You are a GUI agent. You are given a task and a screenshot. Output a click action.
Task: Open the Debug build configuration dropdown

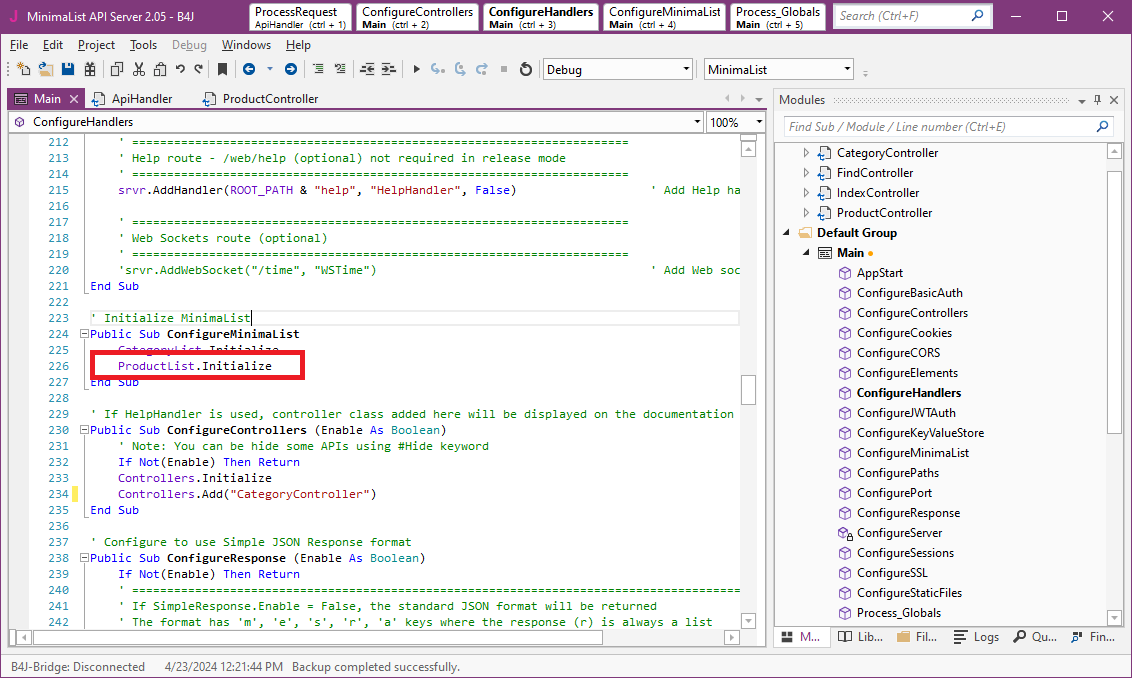coord(686,69)
